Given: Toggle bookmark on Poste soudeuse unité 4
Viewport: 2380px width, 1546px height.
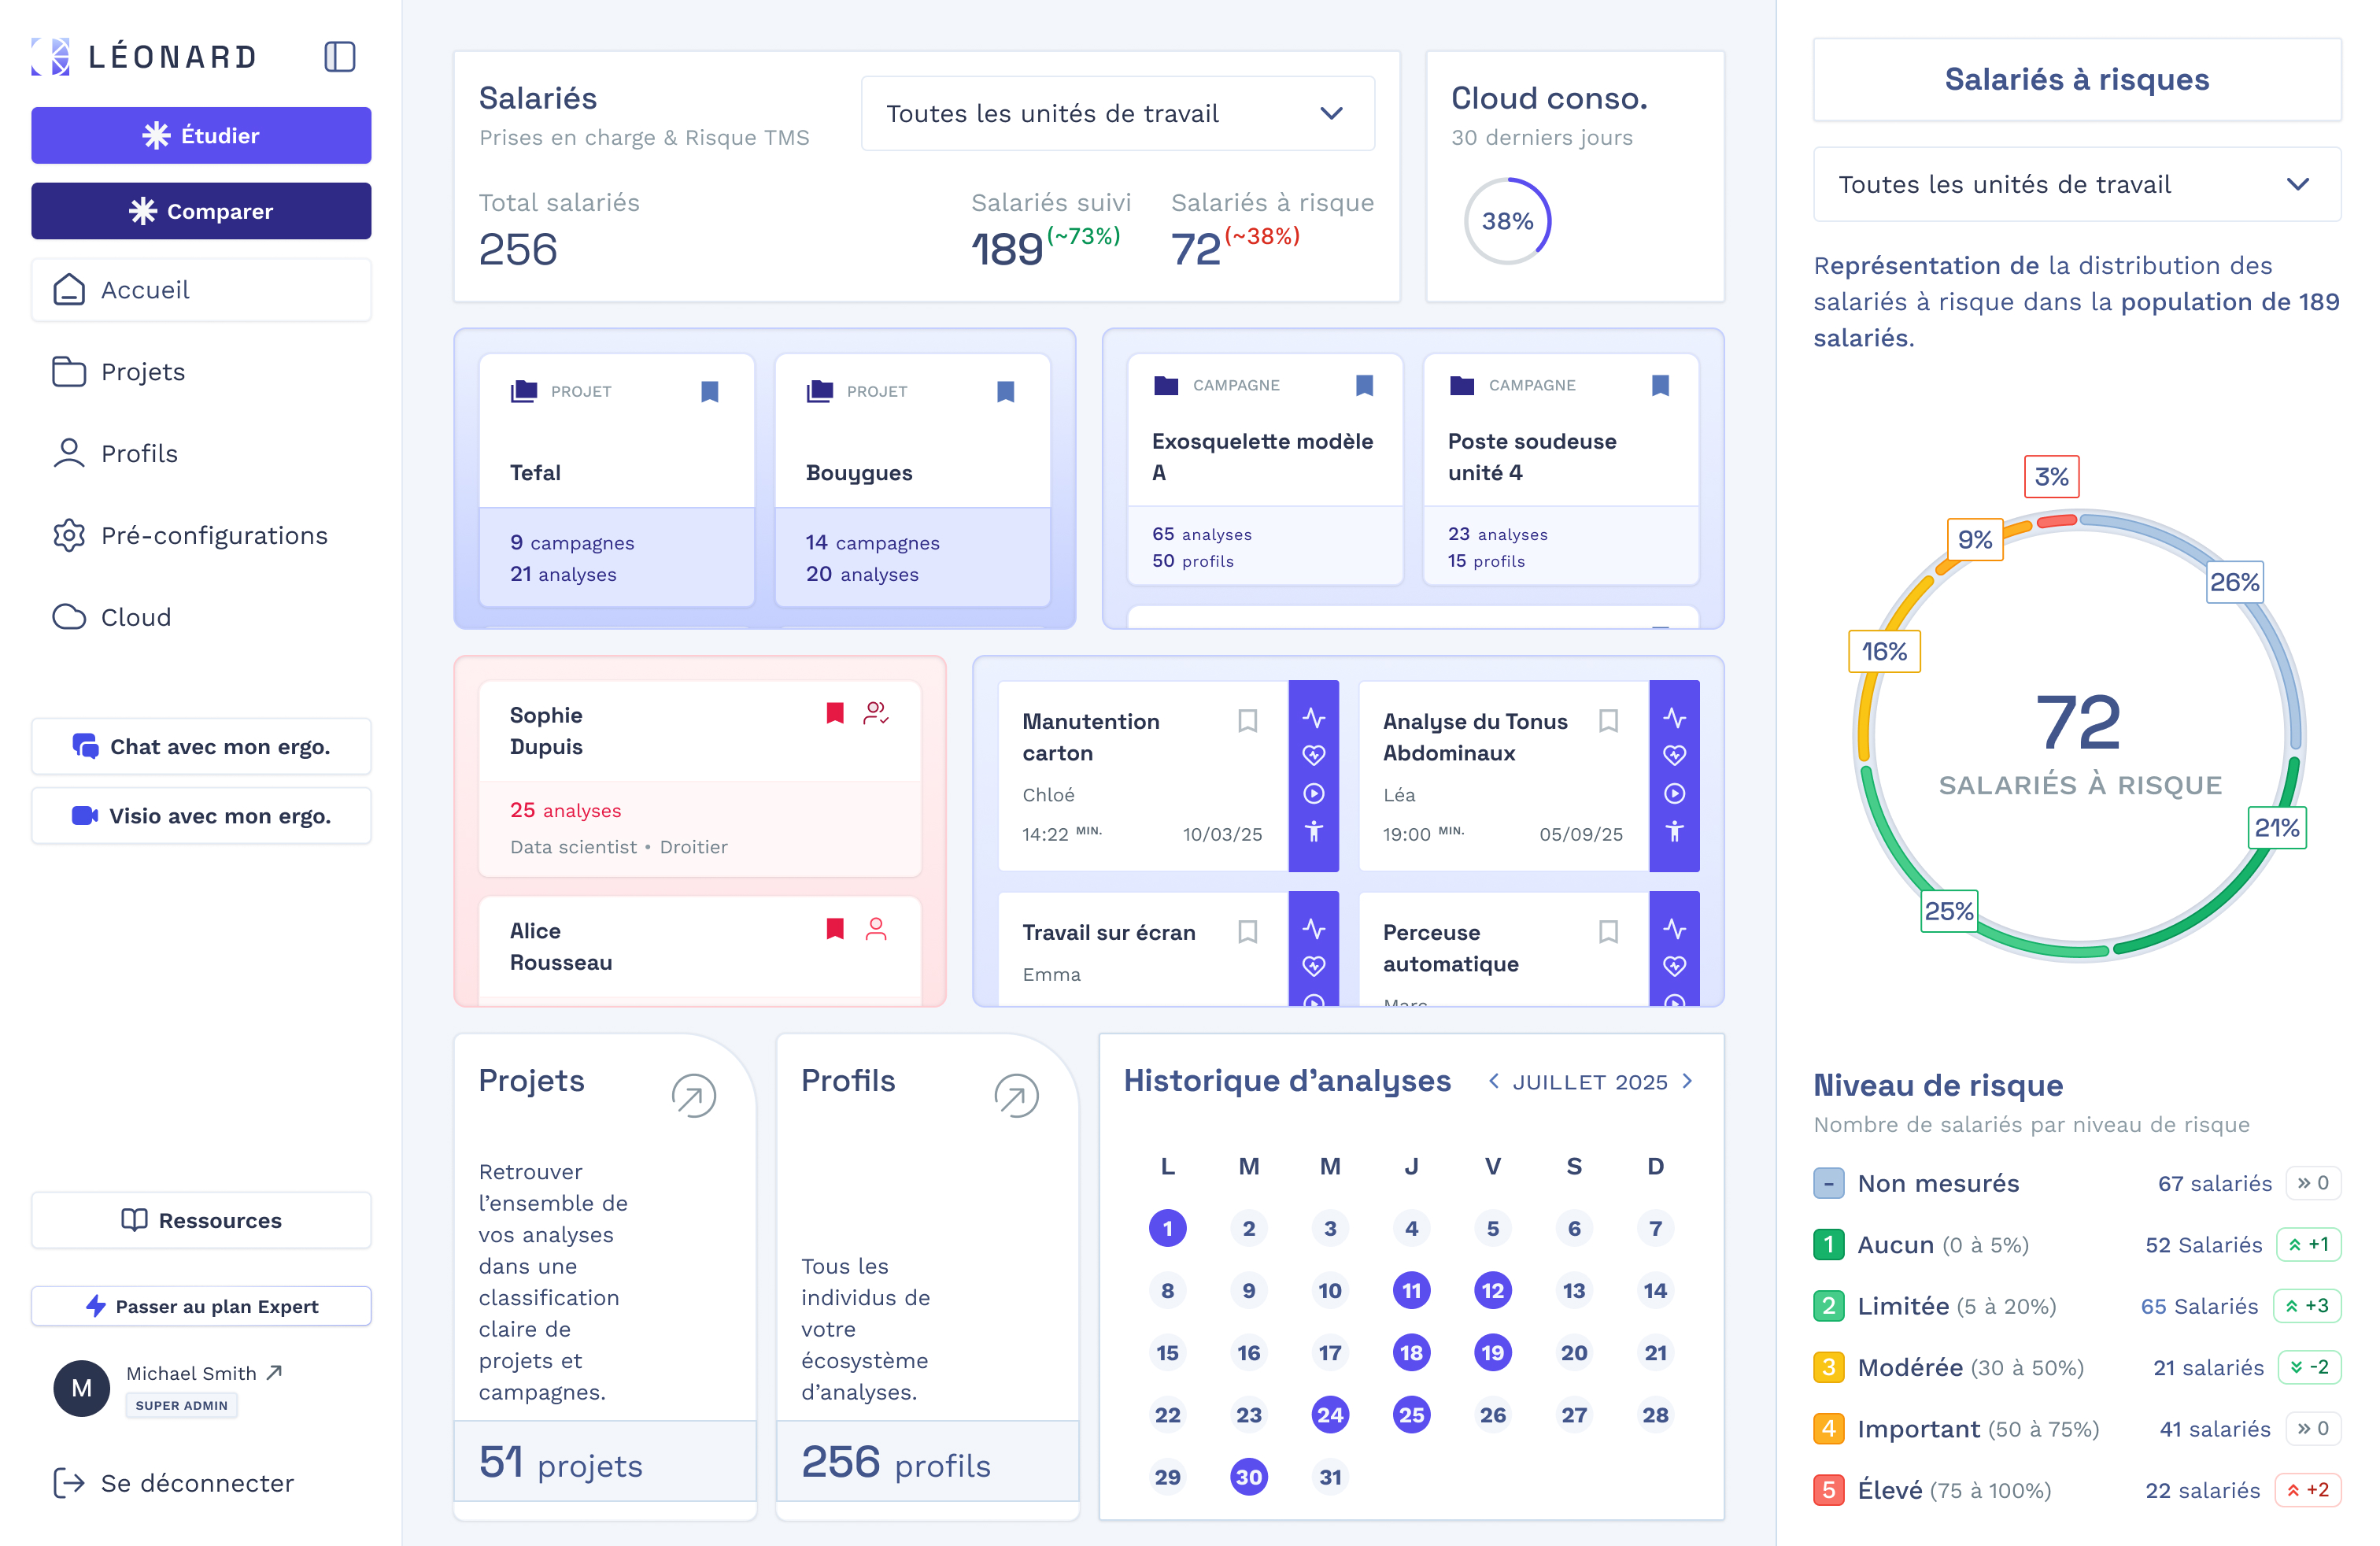Looking at the screenshot, I should 1660,385.
